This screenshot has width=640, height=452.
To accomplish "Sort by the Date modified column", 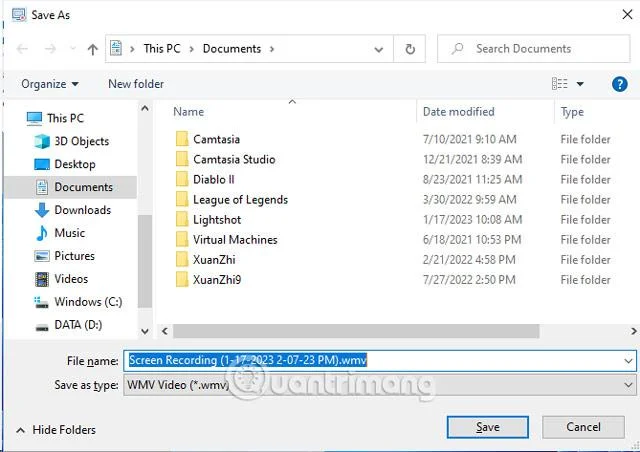I will (458, 111).
